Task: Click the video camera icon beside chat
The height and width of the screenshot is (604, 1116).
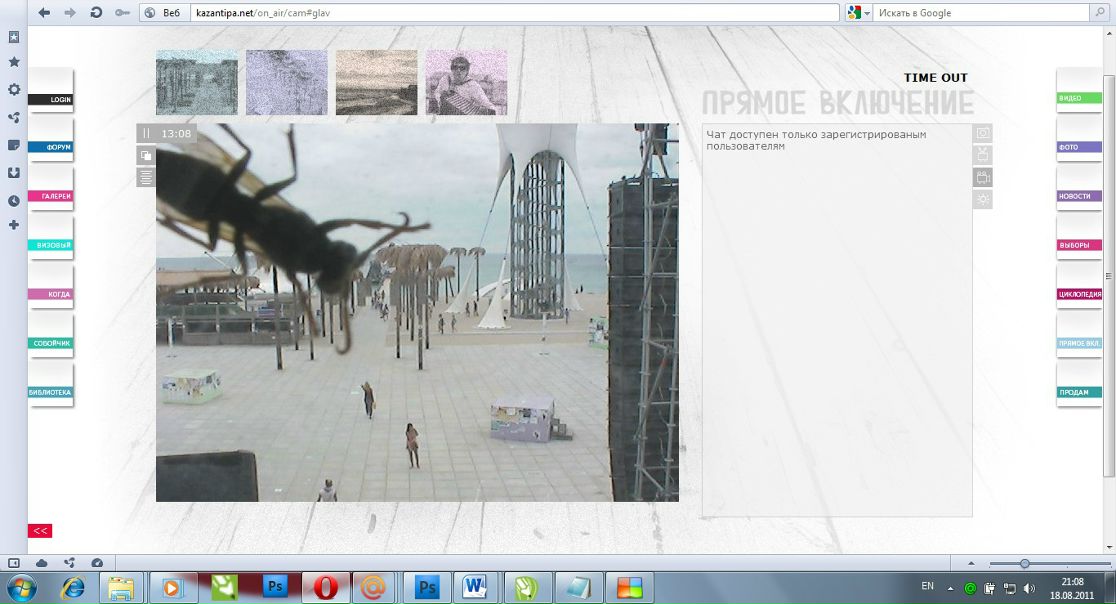Action: (x=983, y=178)
